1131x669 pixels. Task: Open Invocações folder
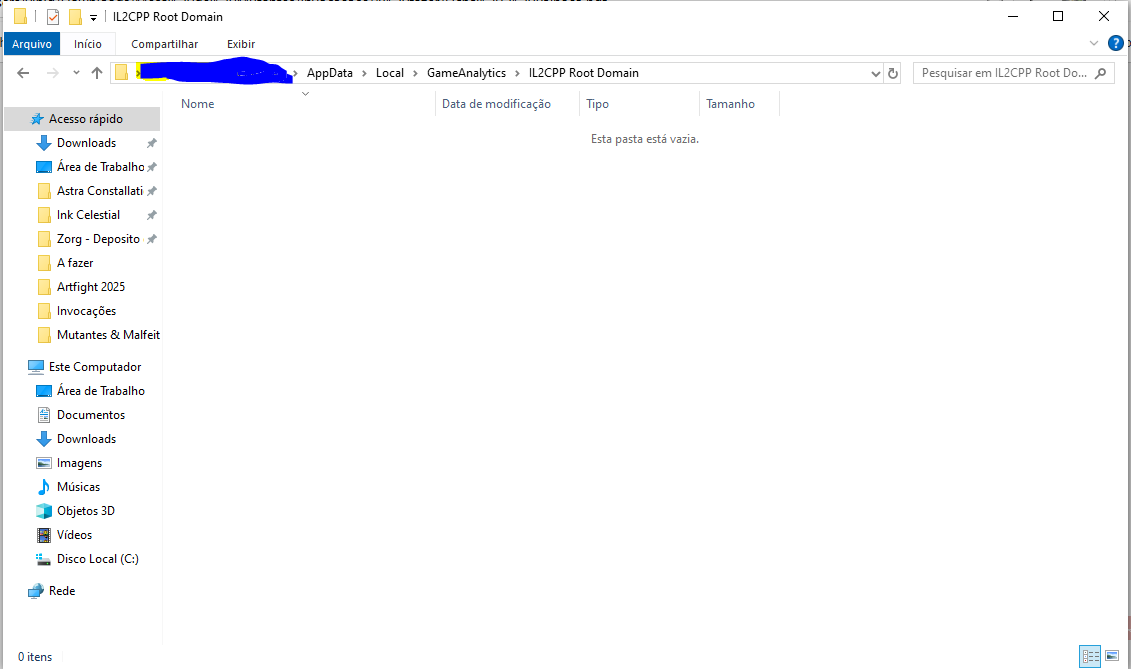point(86,311)
